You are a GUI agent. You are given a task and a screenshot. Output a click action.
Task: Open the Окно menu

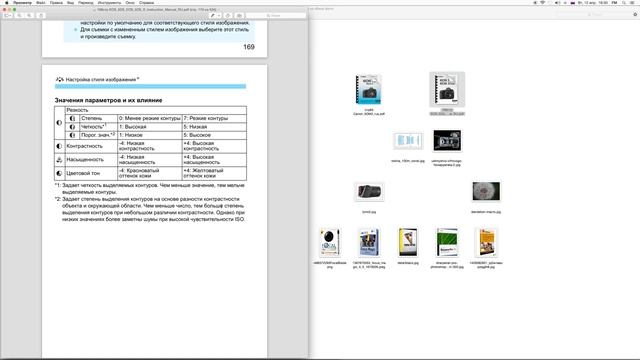pyautogui.click(x=130, y=2)
